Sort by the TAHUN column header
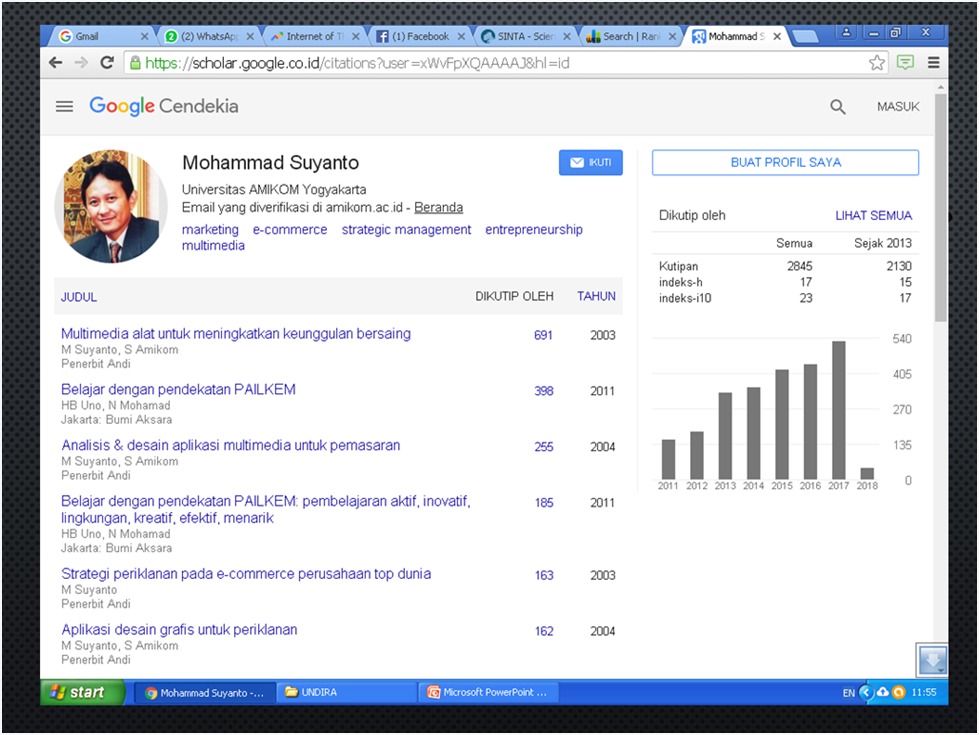Image resolution: width=979 pixels, height=735 pixels. [596, 297]
